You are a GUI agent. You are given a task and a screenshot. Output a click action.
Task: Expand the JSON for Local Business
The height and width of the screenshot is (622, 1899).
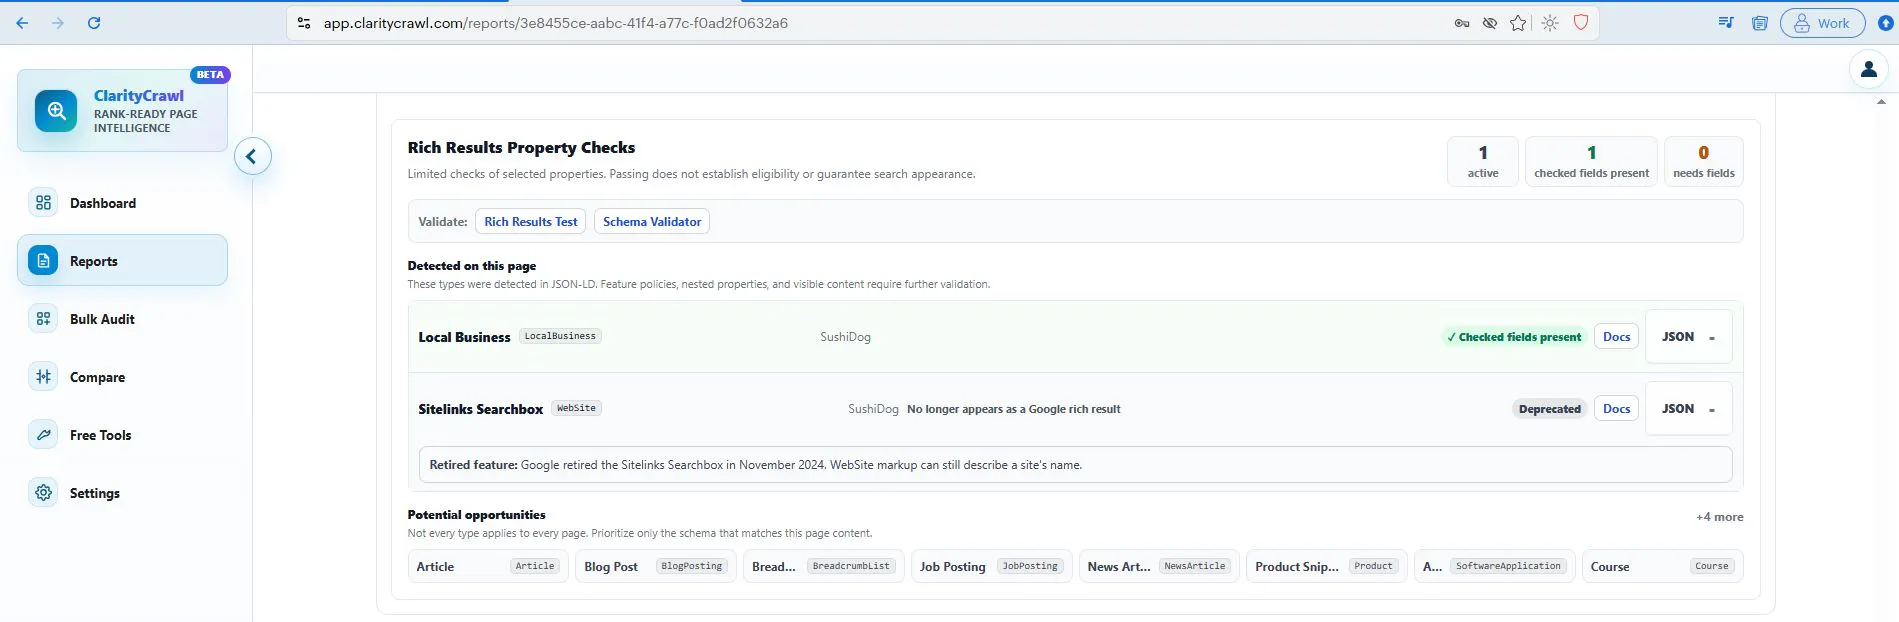pos(1688,337)
